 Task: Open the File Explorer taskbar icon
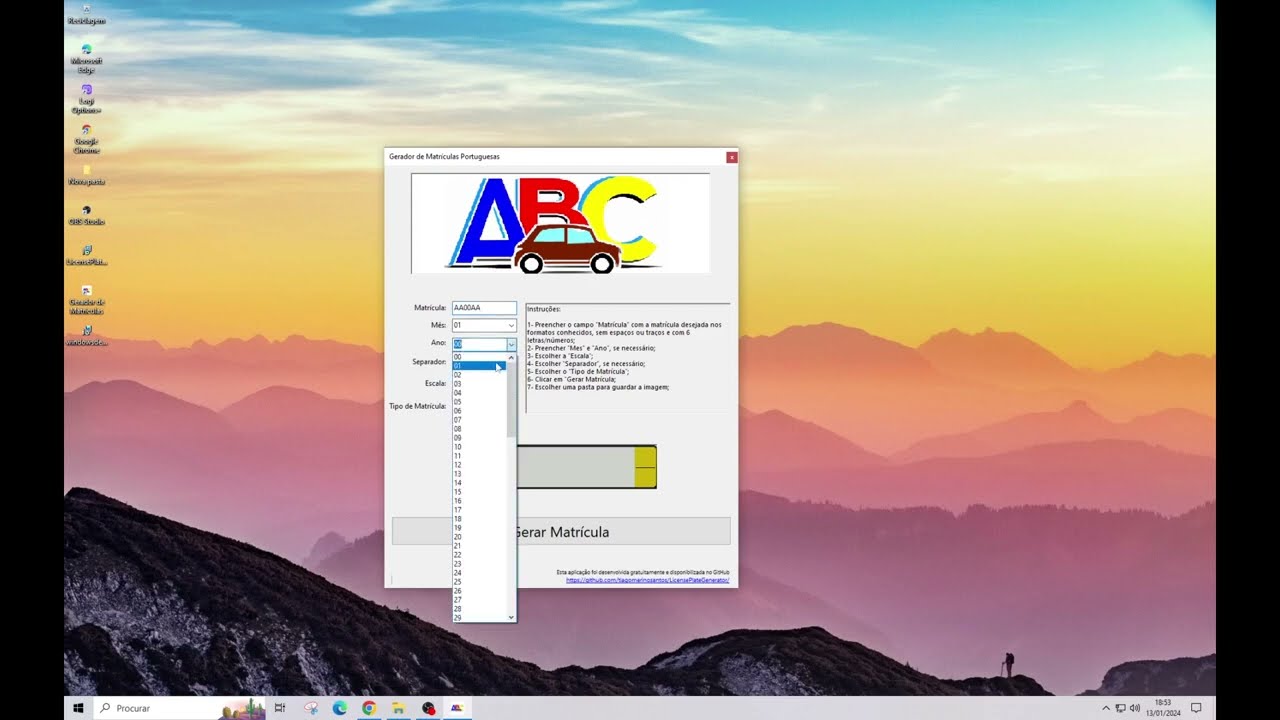[398, 708]
